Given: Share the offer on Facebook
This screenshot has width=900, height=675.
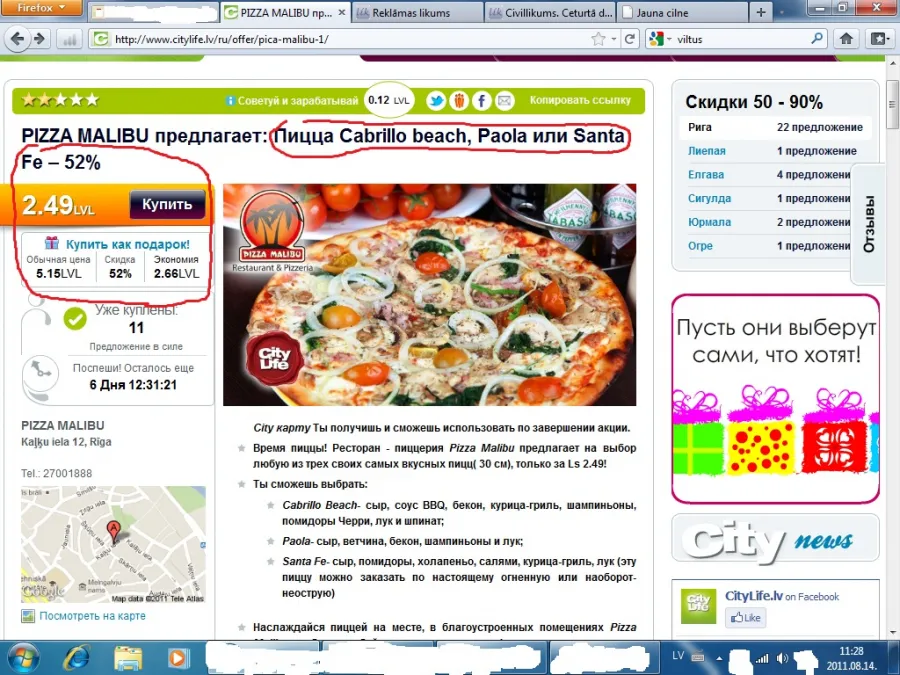Looking at the screenshot, I should (482, 101).
